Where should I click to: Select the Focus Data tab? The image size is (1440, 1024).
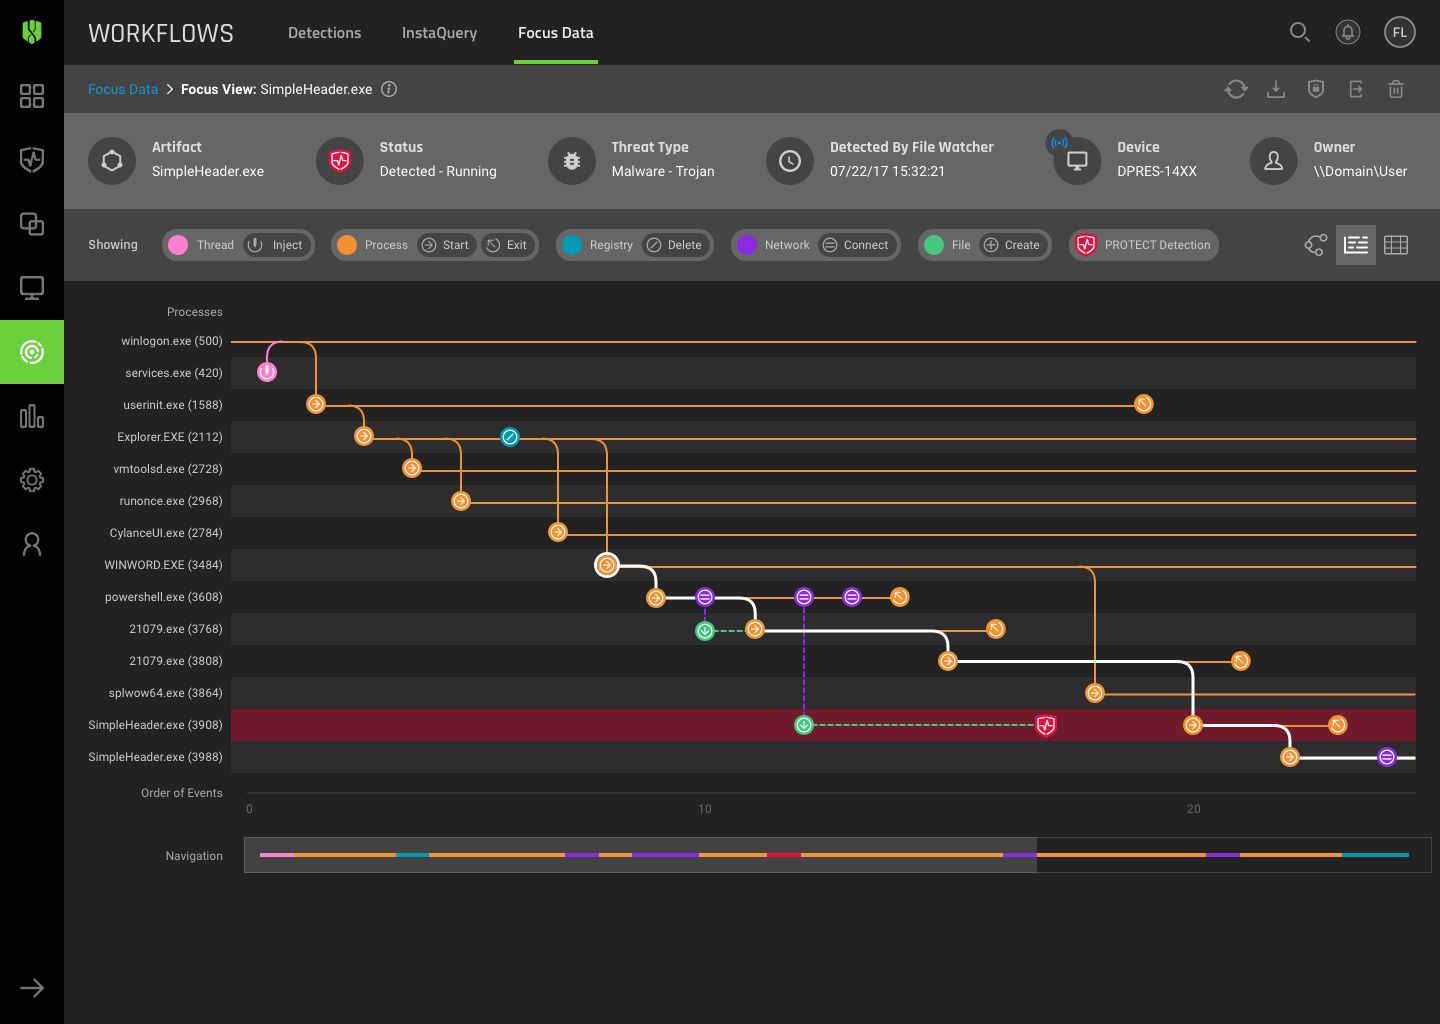tap(556, 33)
